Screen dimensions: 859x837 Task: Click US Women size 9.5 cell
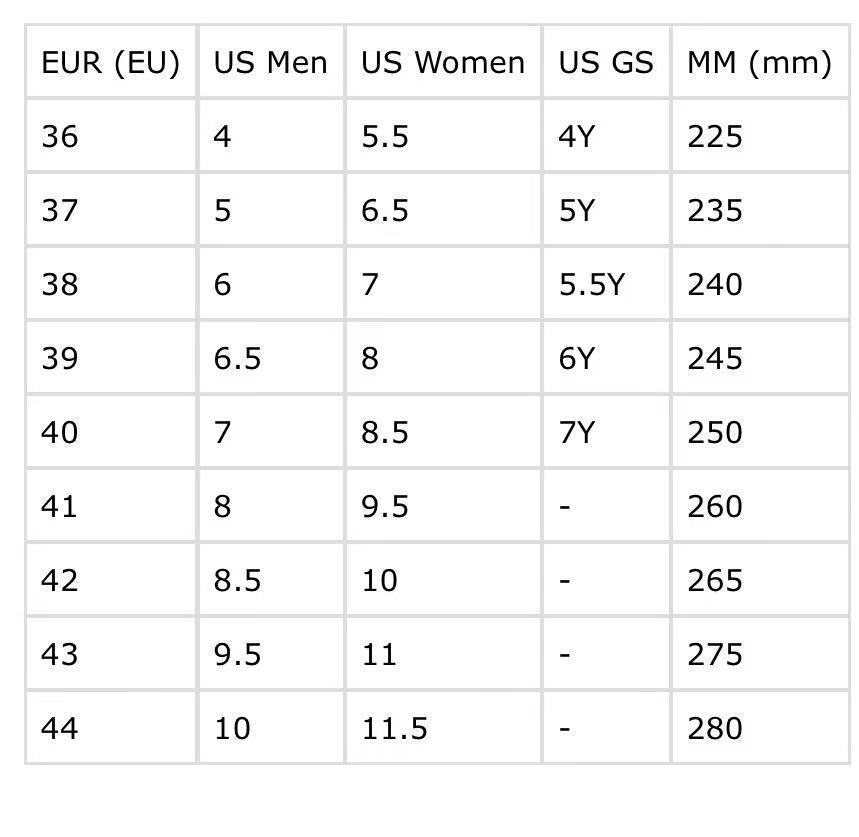pos(385,506)
